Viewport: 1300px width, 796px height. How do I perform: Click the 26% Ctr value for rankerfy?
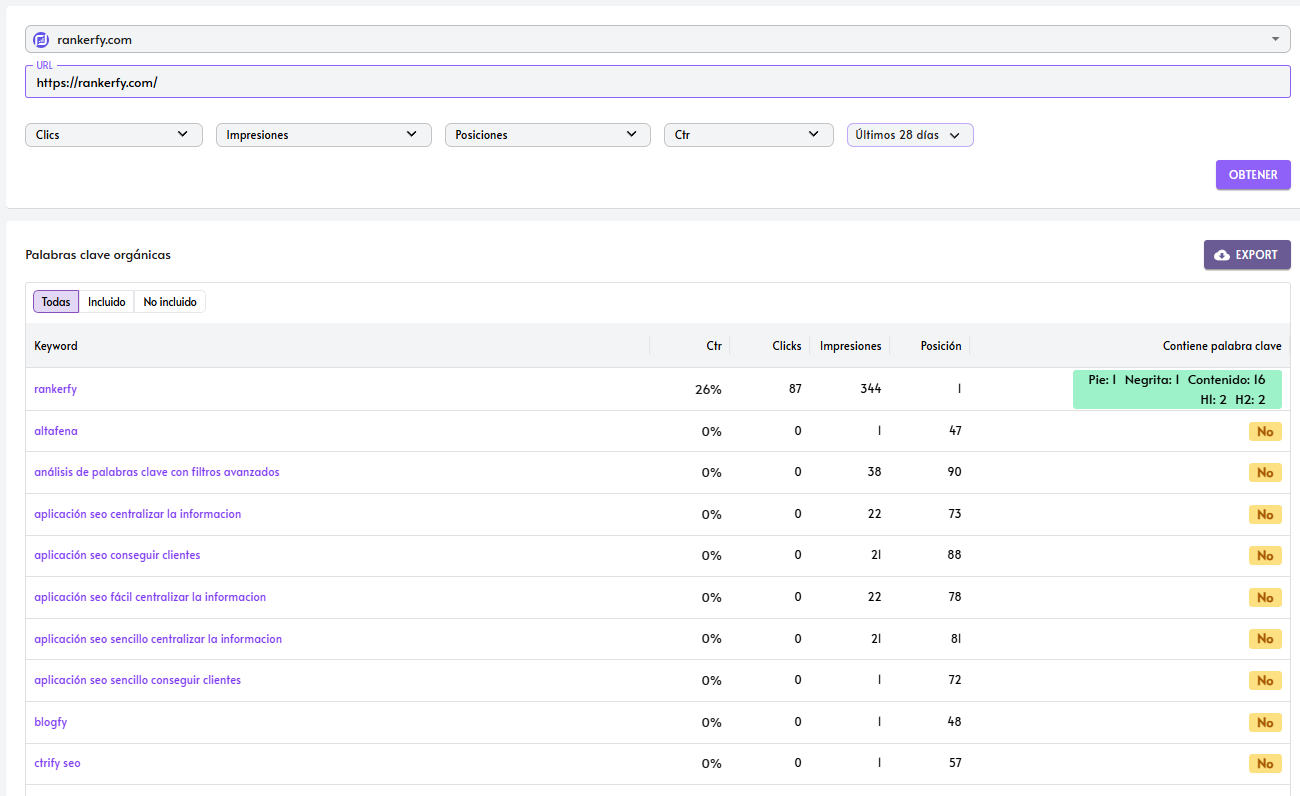click(708, 389)
